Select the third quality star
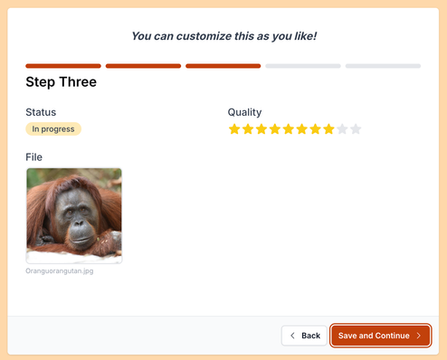This screenshot has height=360, width=447. [261, 129]
